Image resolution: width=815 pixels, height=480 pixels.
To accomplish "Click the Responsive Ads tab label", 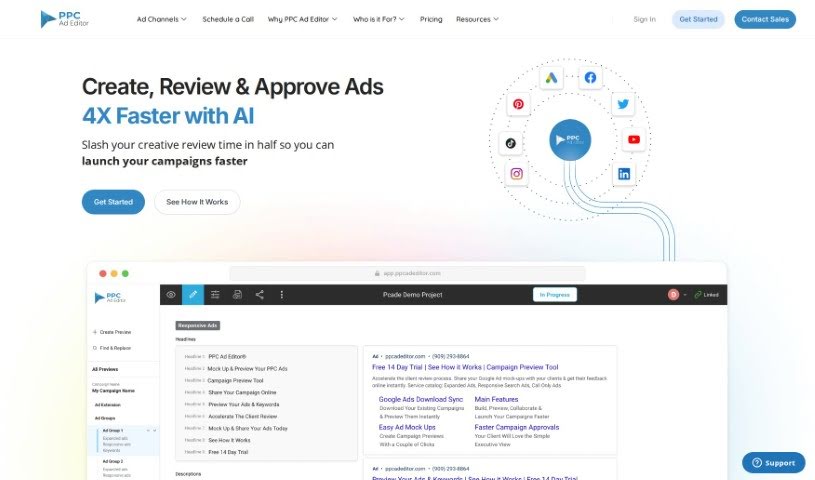I will pyautogui.click(x=198, y=326).
